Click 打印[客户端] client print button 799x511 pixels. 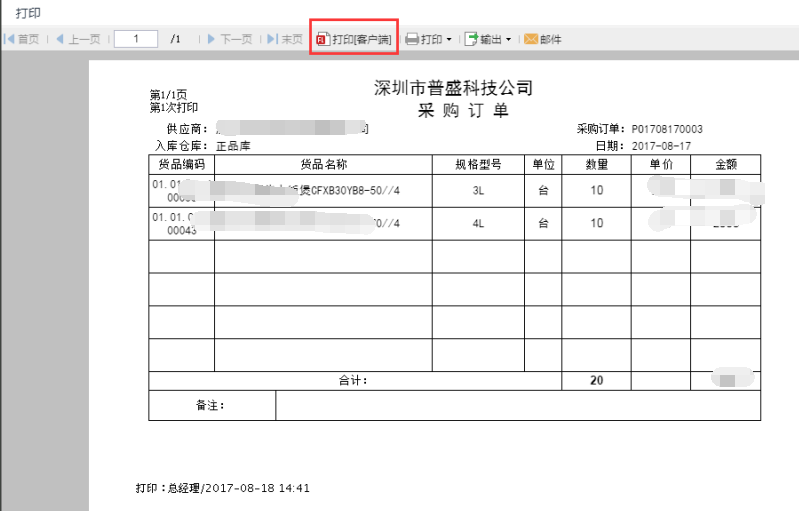click(x=354, y=39)
